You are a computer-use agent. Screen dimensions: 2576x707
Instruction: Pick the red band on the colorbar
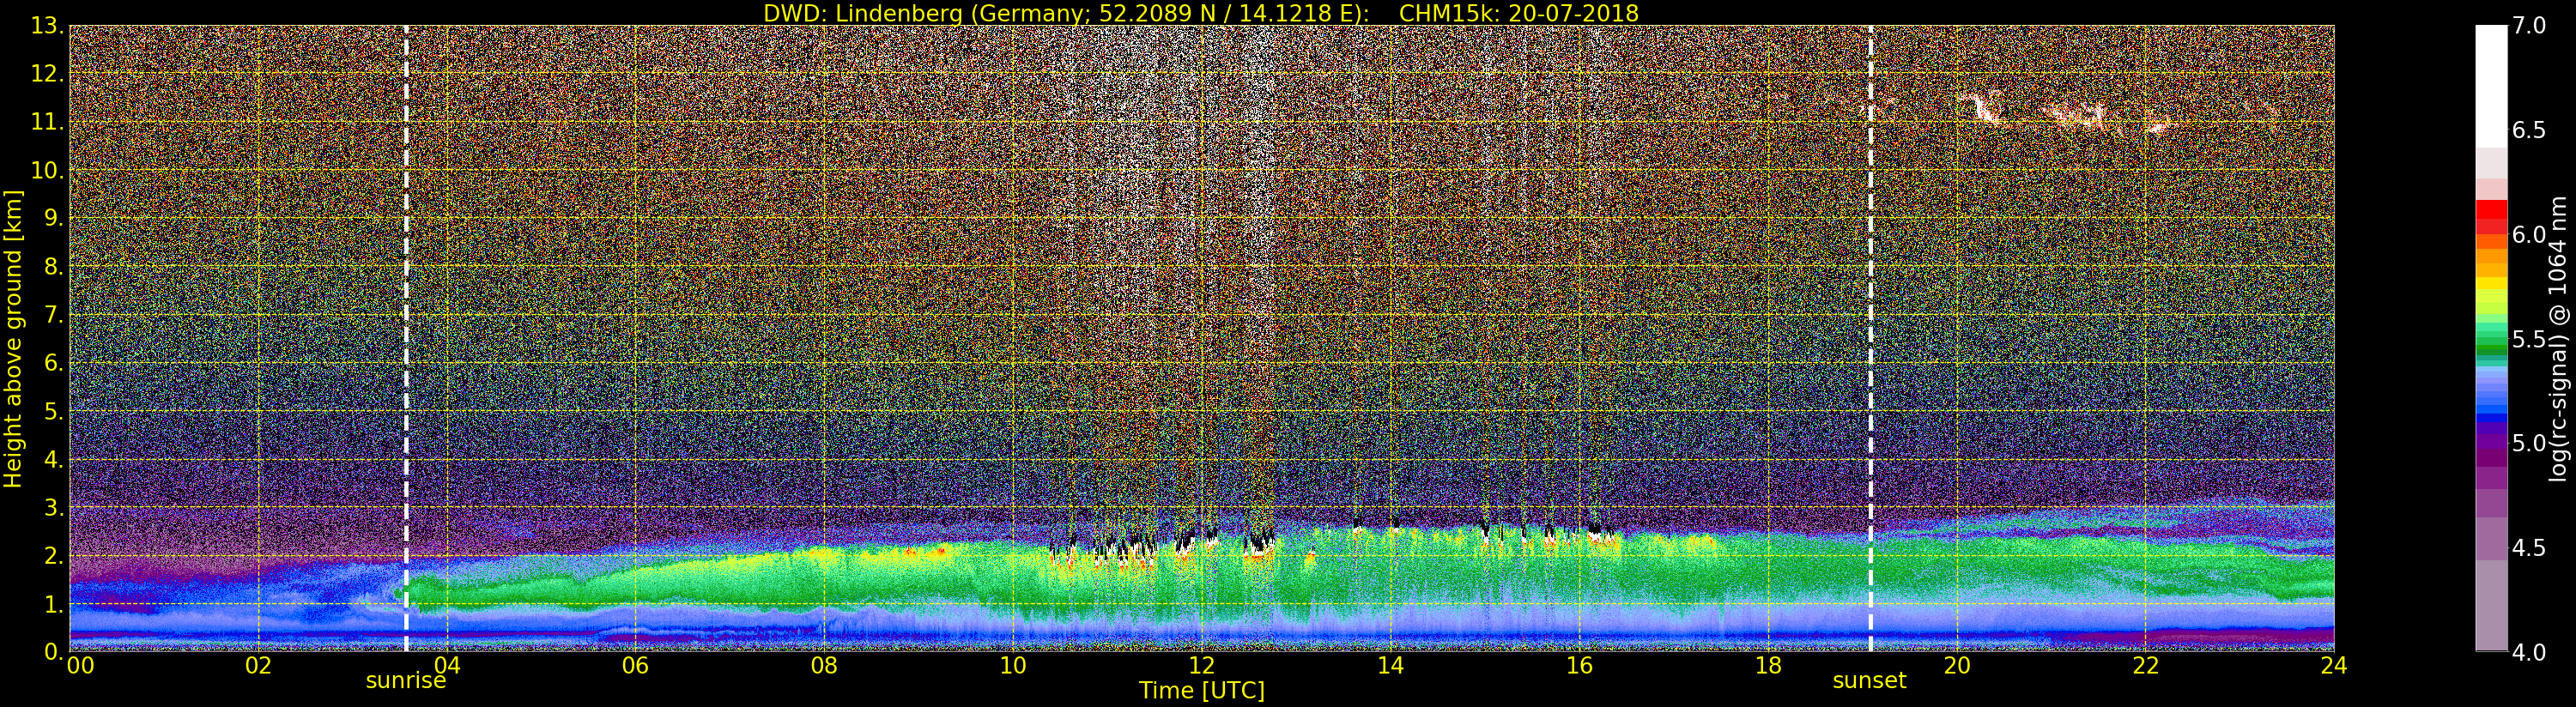pyautogui.click(x=2491, y=210)
